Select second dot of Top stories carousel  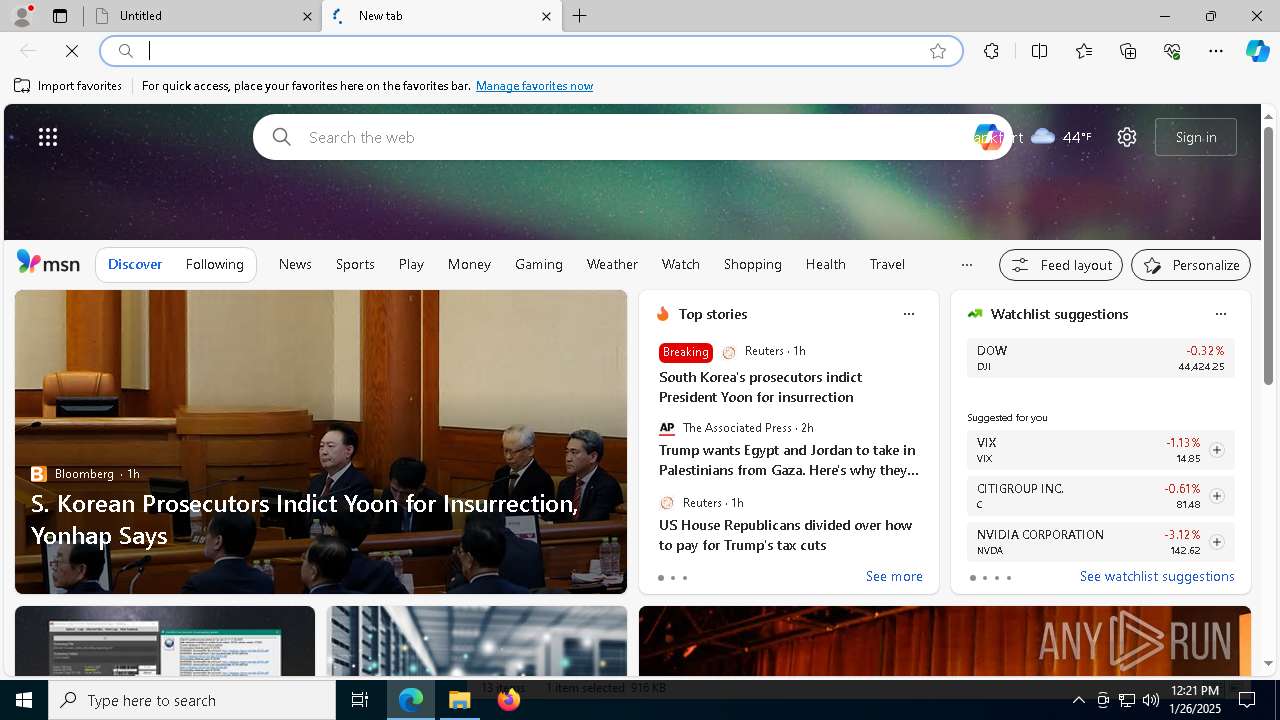point(673,578)
